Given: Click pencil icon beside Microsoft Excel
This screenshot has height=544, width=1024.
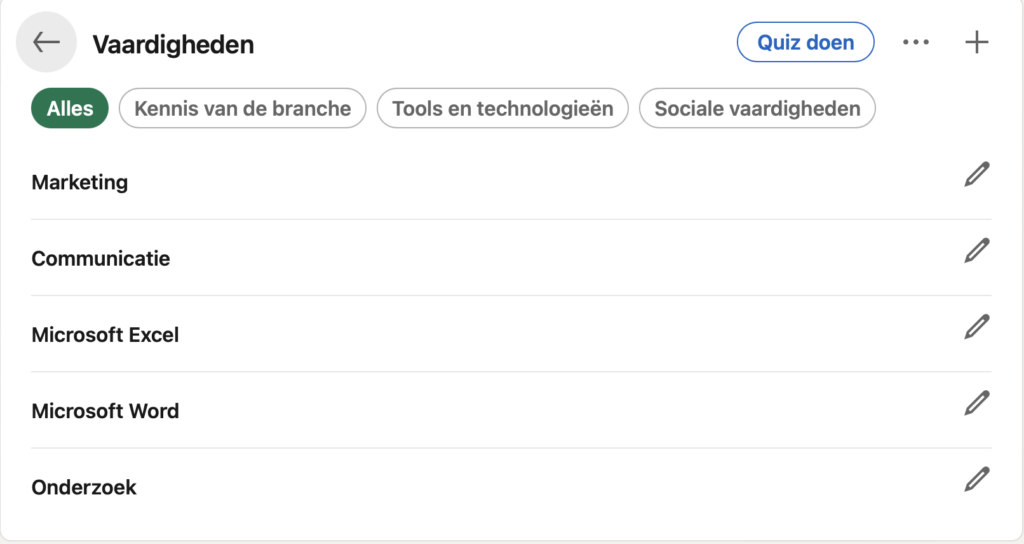Looking at the screenshot, I should [976, 327].
